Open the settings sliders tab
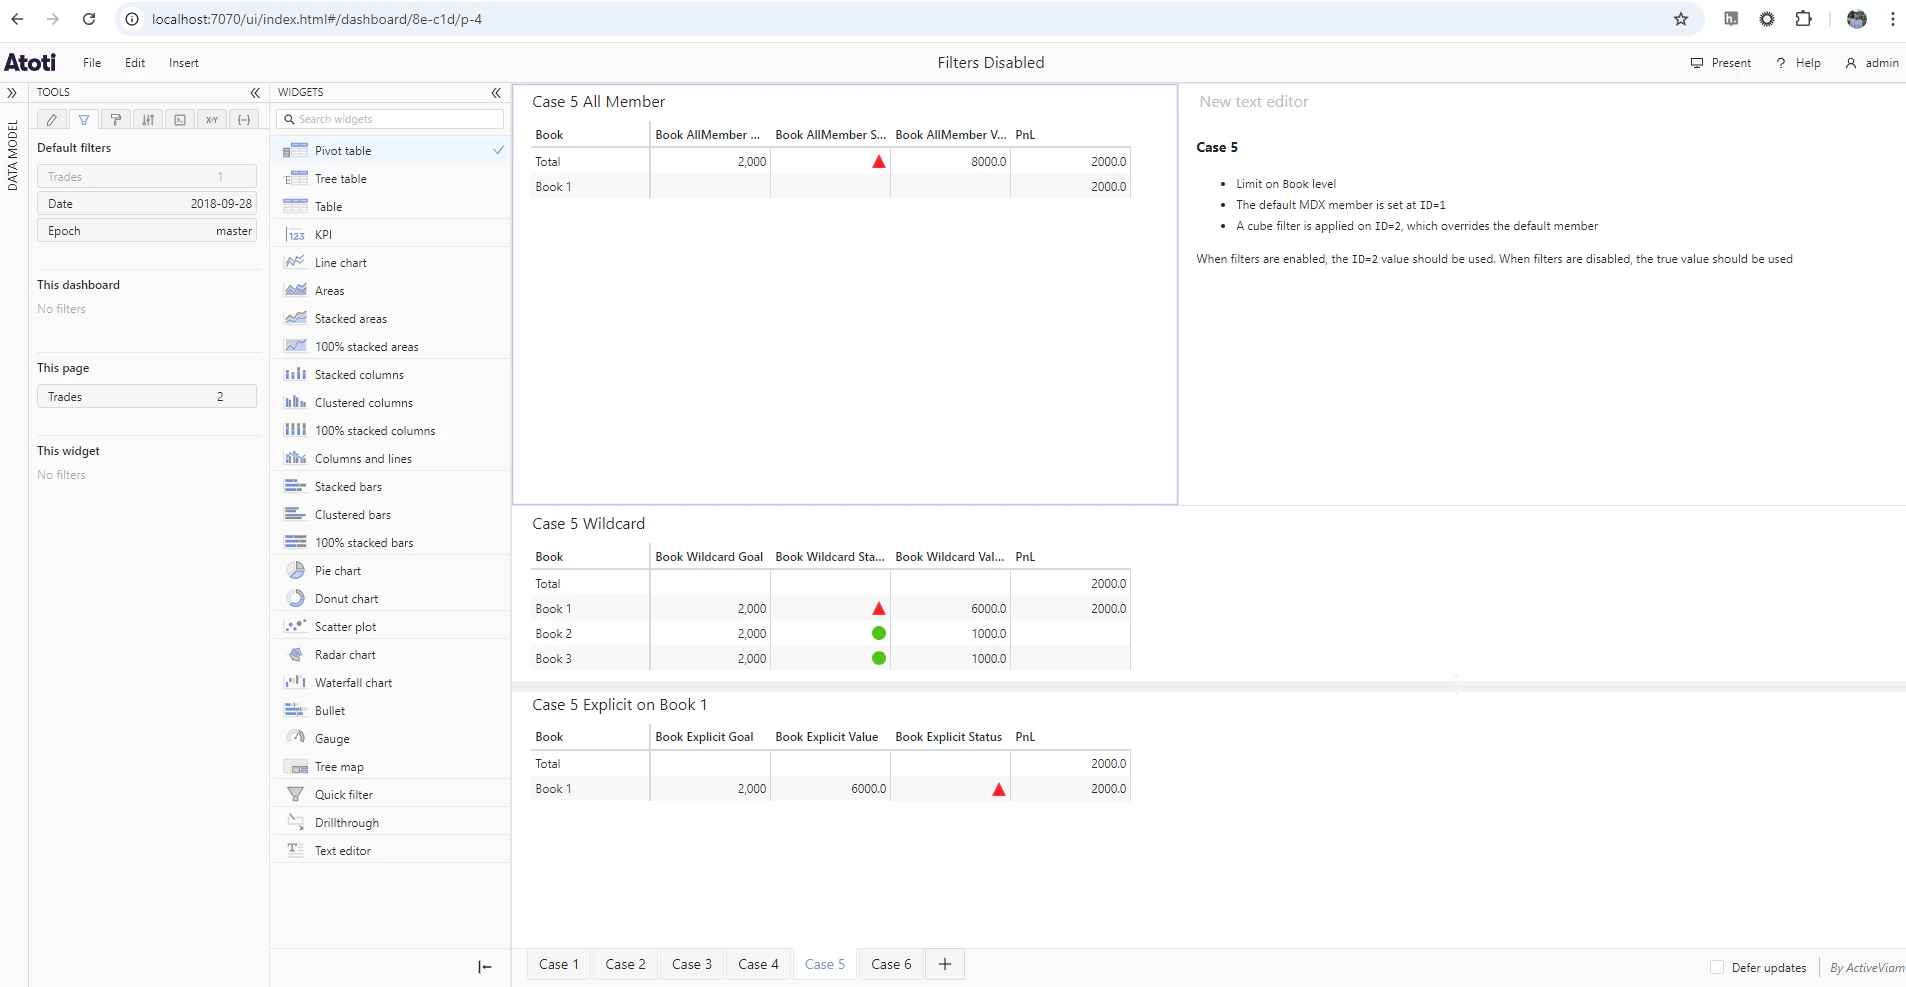 pos(148,119)
